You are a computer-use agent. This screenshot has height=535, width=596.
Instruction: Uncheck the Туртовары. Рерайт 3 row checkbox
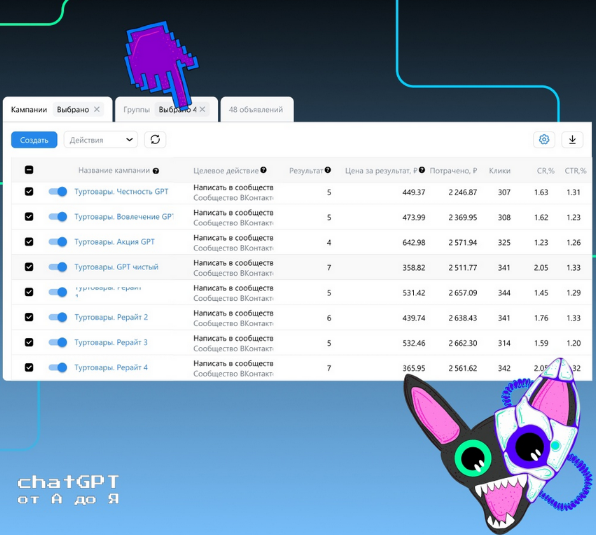pyautogui.click(x=29, y=342)
